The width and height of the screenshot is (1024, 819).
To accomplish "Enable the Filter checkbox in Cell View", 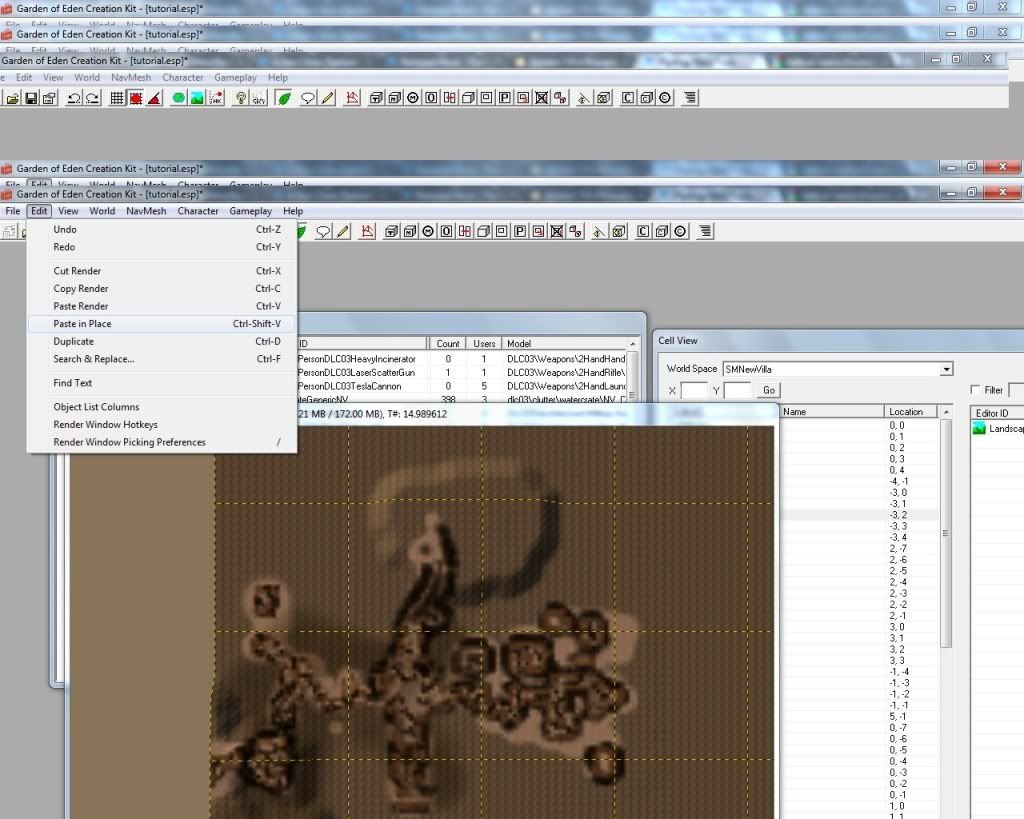I will 975,390.
